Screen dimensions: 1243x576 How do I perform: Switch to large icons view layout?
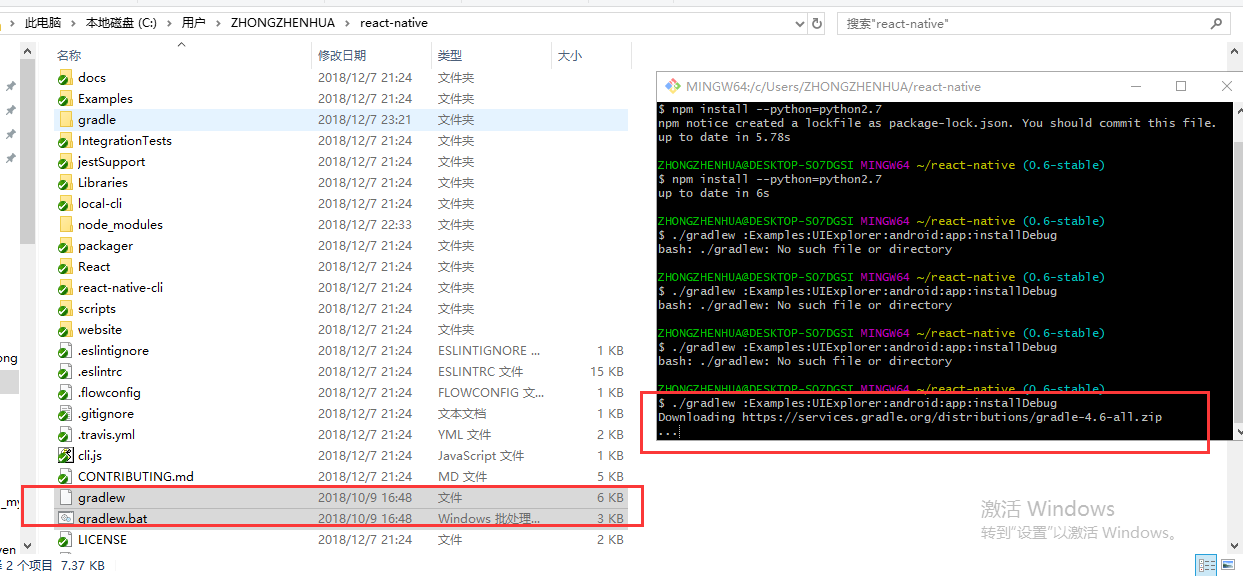(x=1229, y=566)
